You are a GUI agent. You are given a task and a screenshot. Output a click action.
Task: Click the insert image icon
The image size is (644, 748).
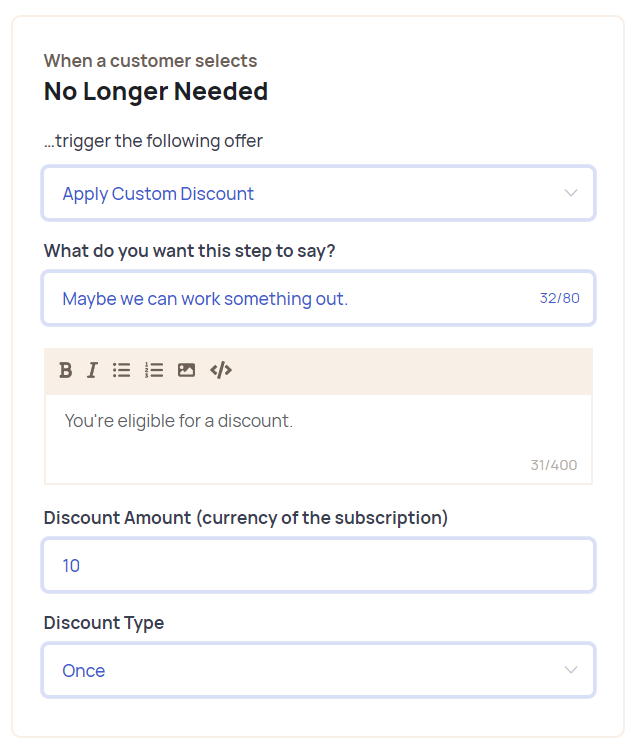(x=186, y=370)
